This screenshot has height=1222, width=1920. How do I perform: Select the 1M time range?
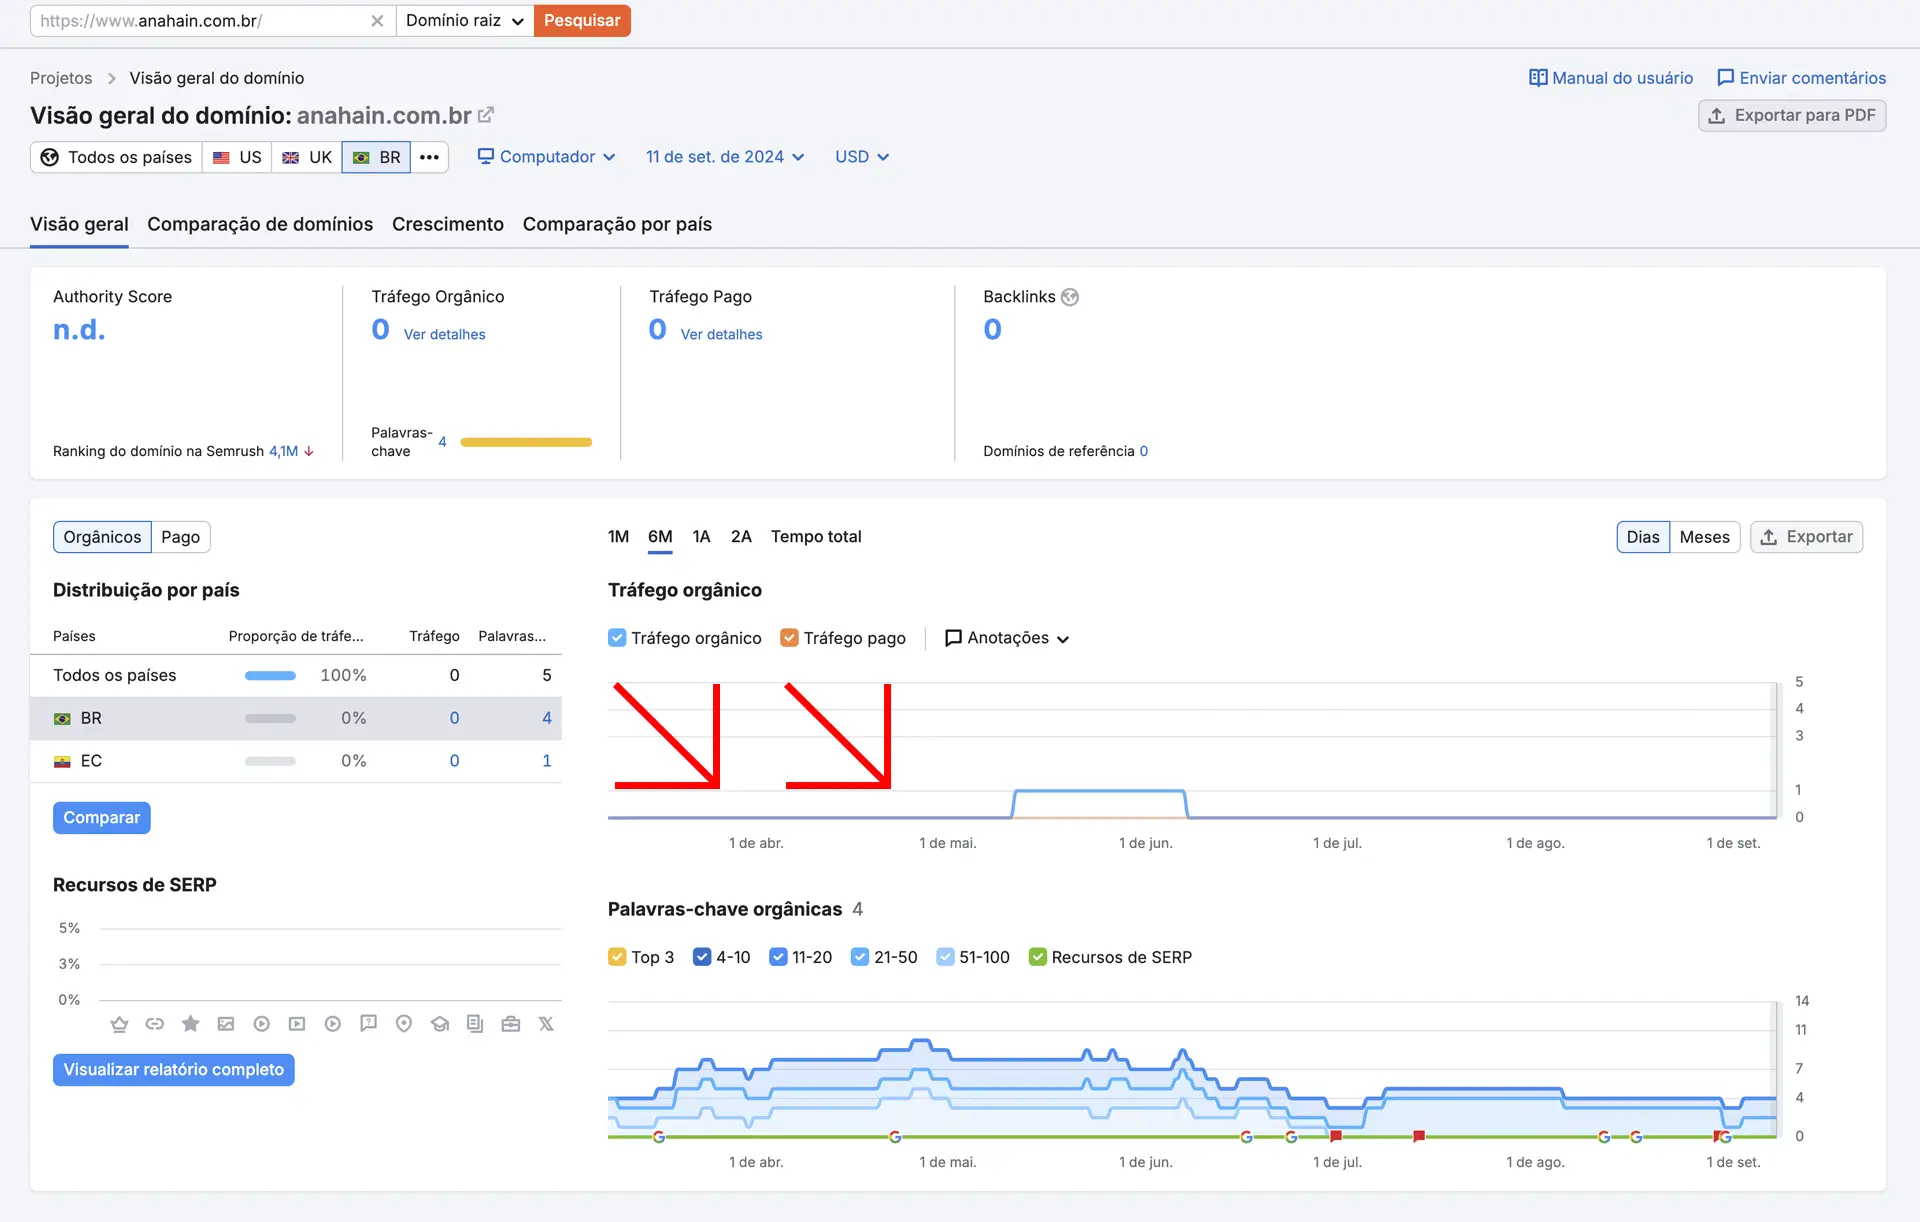[618, 537]
